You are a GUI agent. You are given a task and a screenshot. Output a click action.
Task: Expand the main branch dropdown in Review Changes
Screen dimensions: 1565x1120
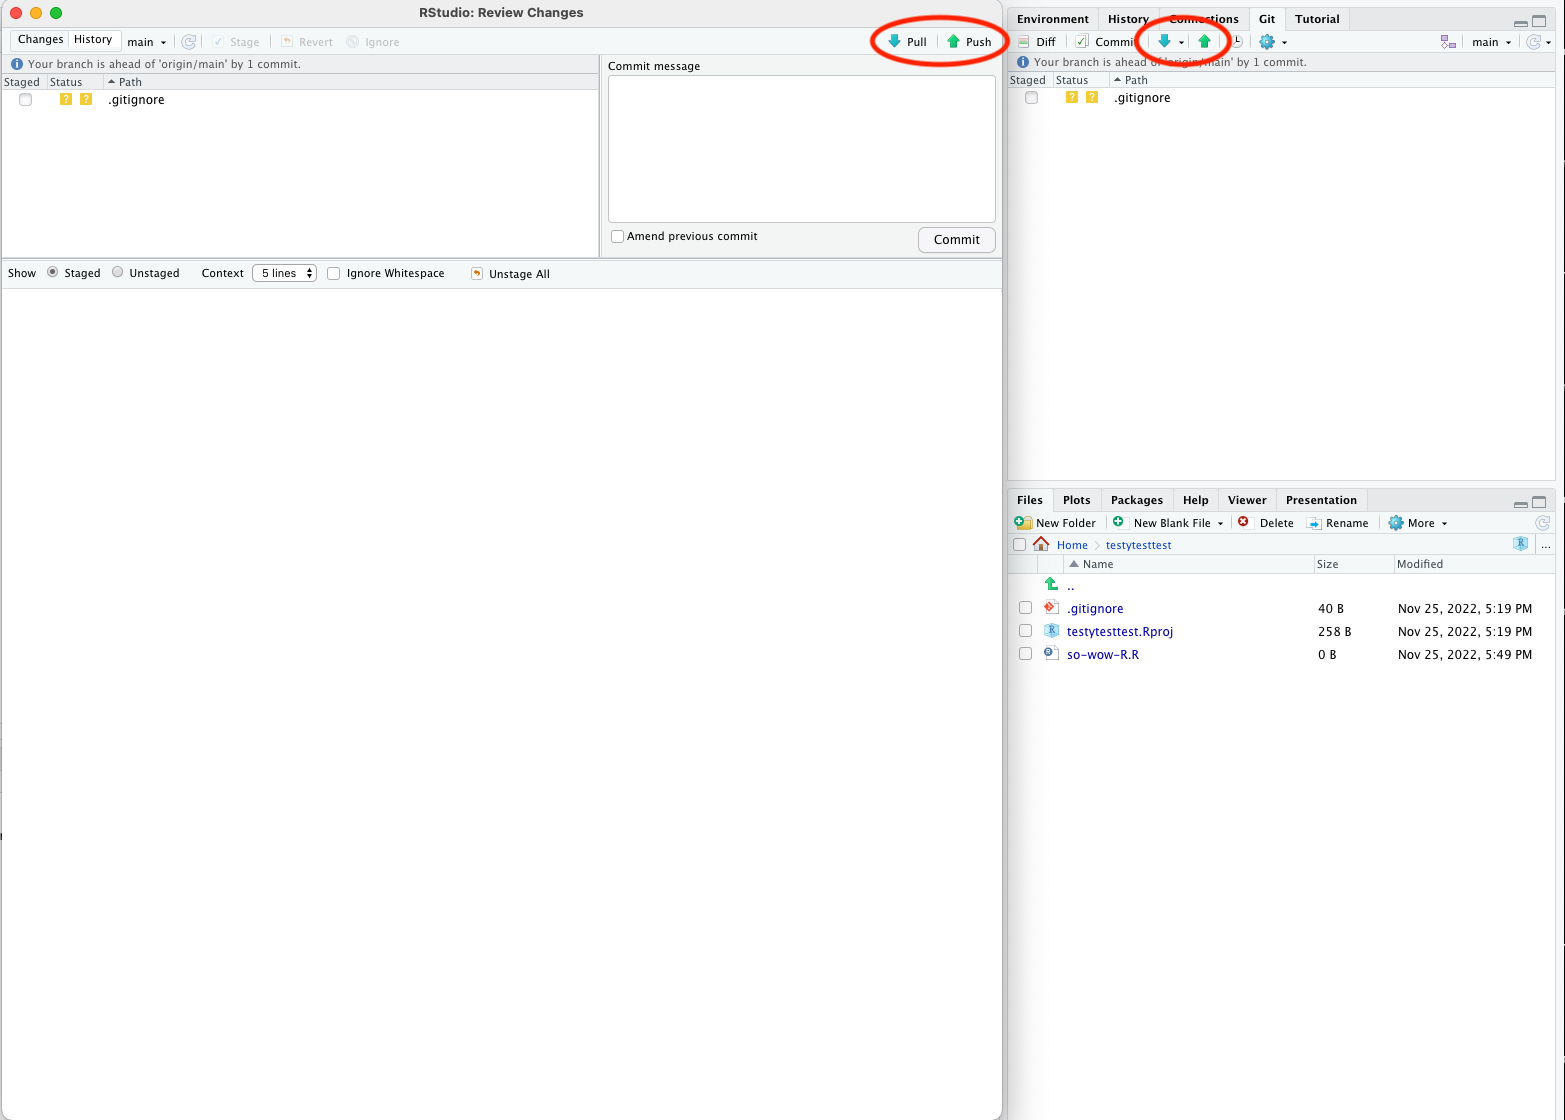(x=146, y=42)
